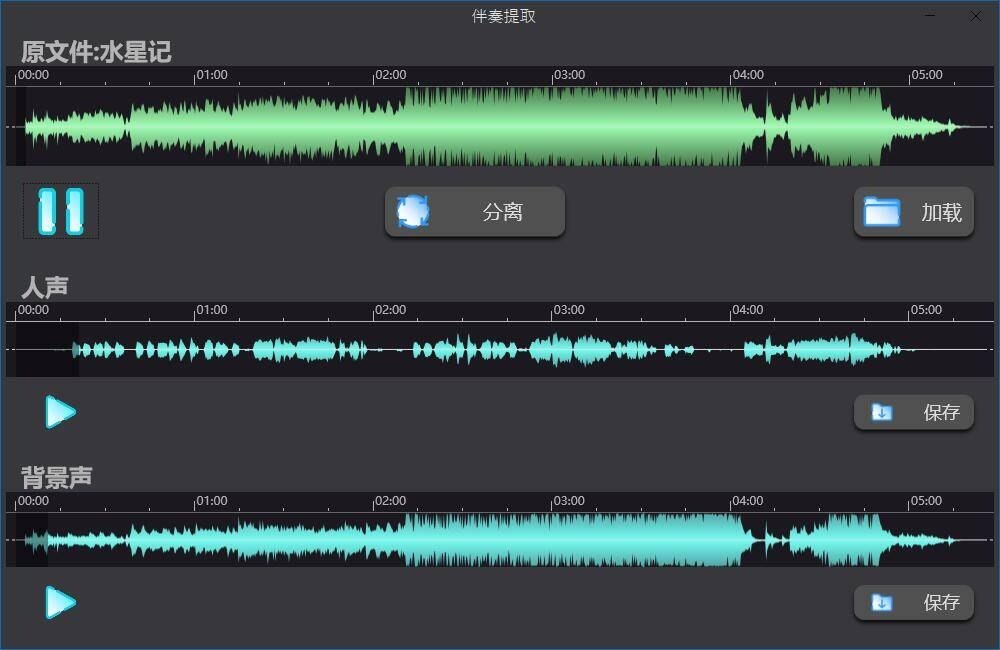Select the 01:00 marker on the 人声 timeline
Screen dimensions: 1000x650
(x=210, y=310)
